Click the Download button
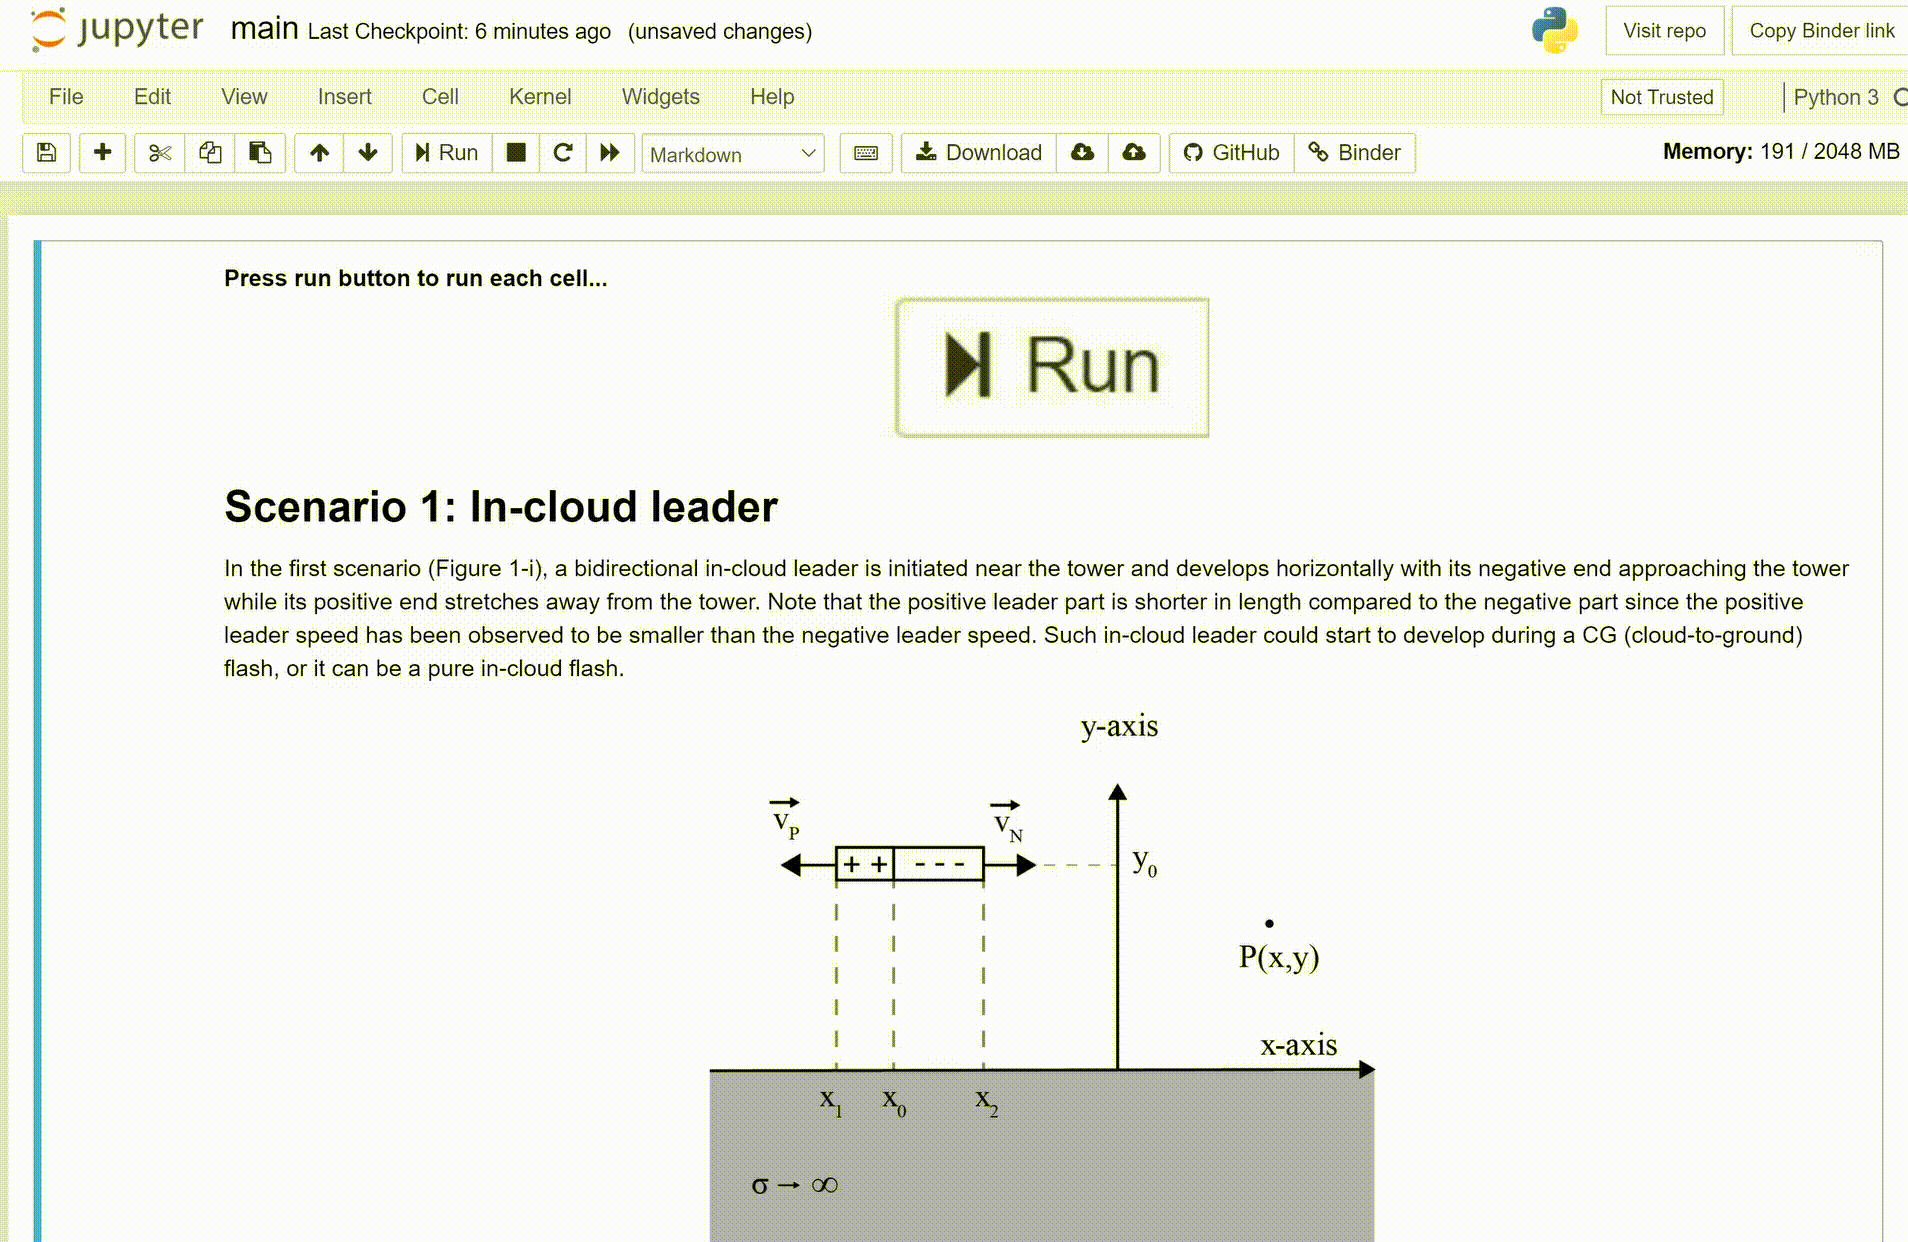The image size is (1908, 1242). click(979, 153)
